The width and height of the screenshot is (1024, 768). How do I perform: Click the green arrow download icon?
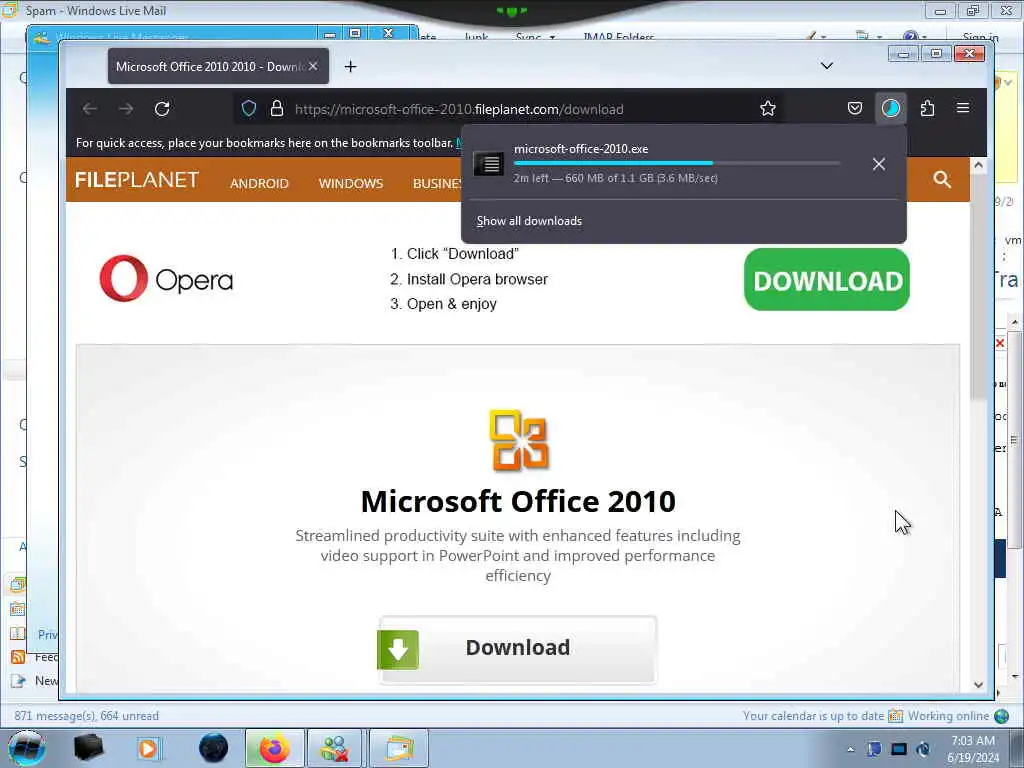(x=398, y=649)
